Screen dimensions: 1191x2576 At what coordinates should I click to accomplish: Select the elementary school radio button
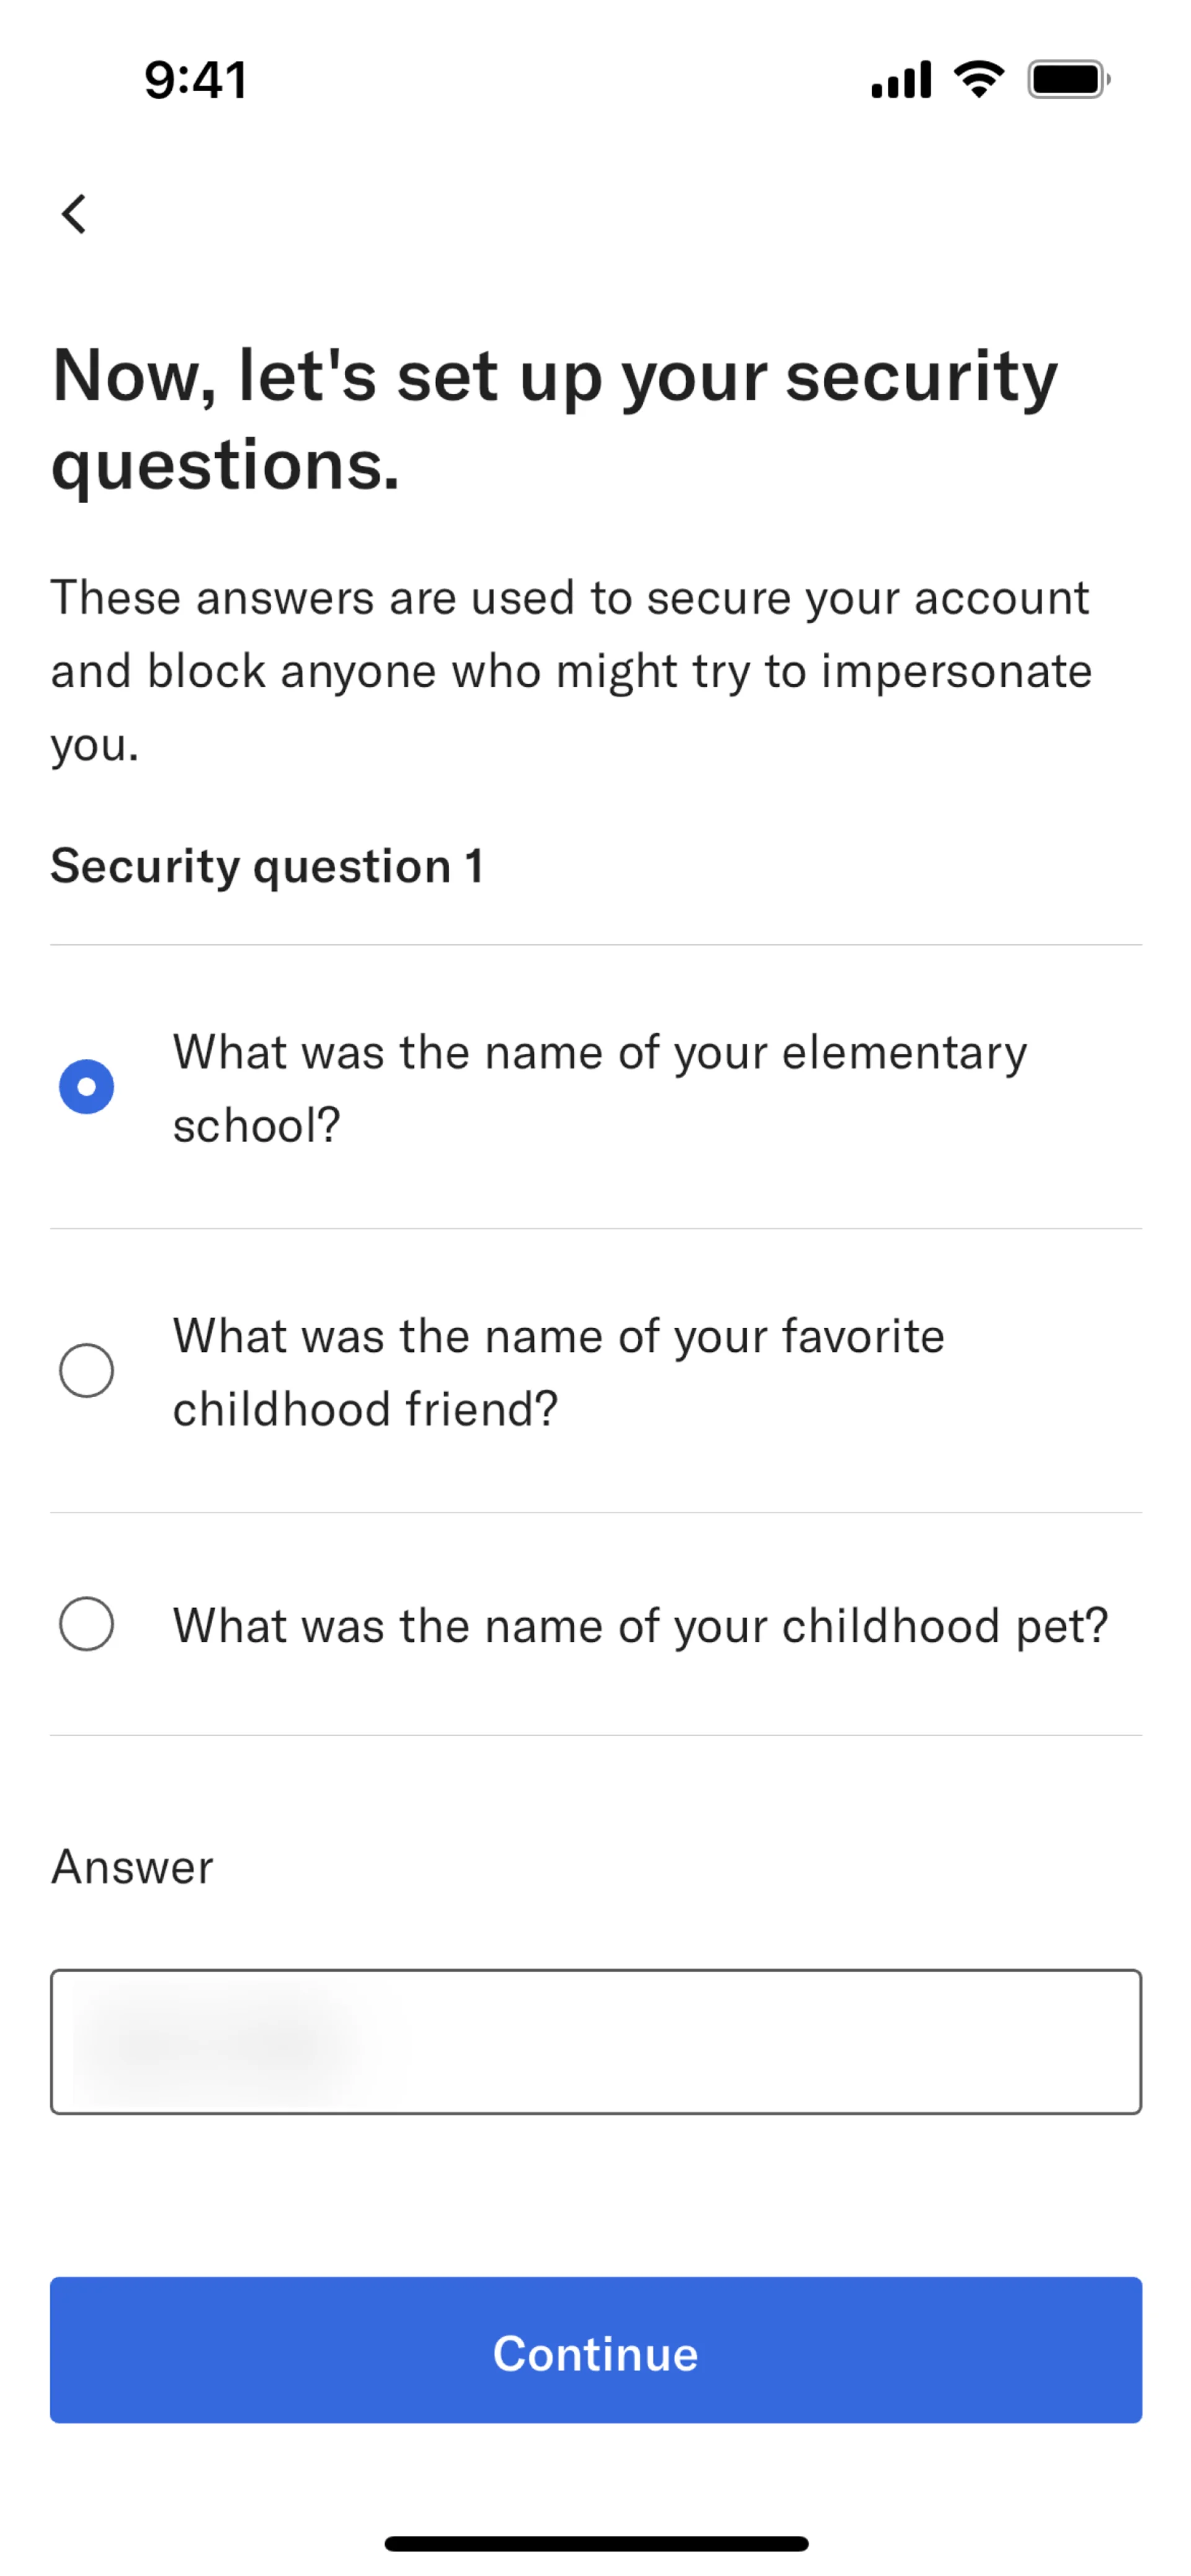tap(87, 1087)
